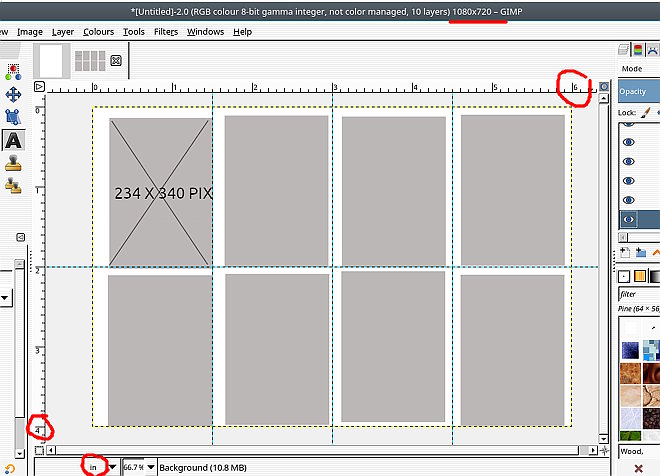Adjust the layer Opacity slider
Image resolution: width=660 pixels, height=476 pixels.
639,91
